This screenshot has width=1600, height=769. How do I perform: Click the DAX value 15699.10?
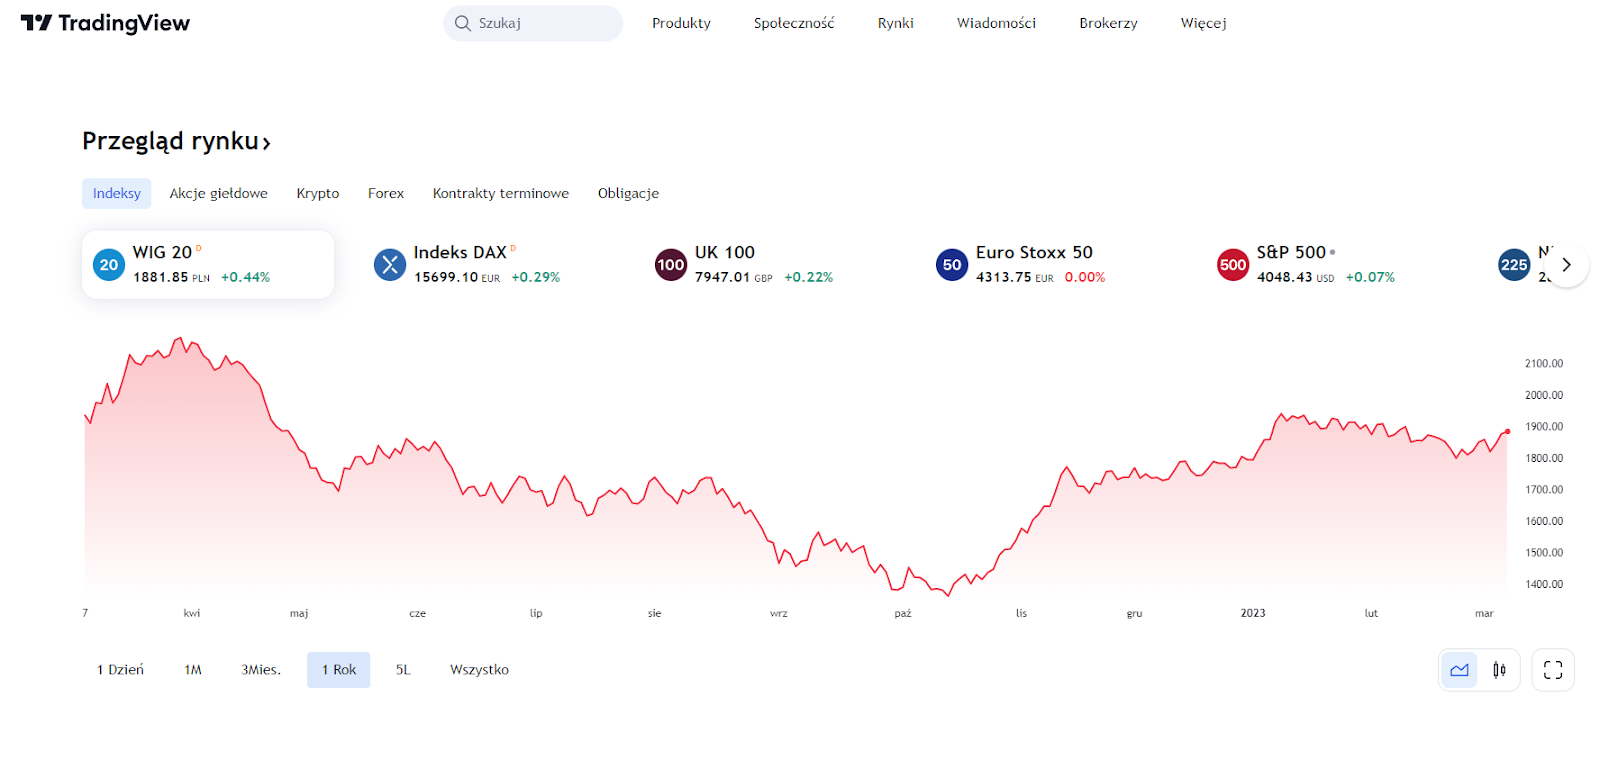click(446, 277)
